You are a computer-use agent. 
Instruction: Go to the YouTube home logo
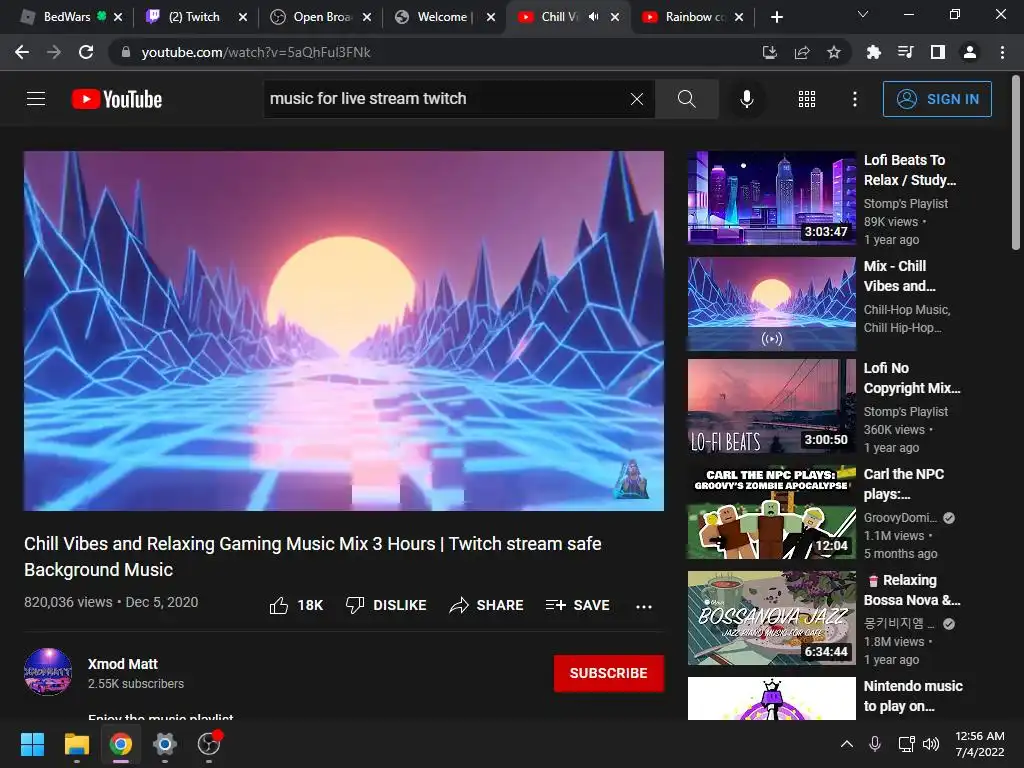tap(117, 99)
